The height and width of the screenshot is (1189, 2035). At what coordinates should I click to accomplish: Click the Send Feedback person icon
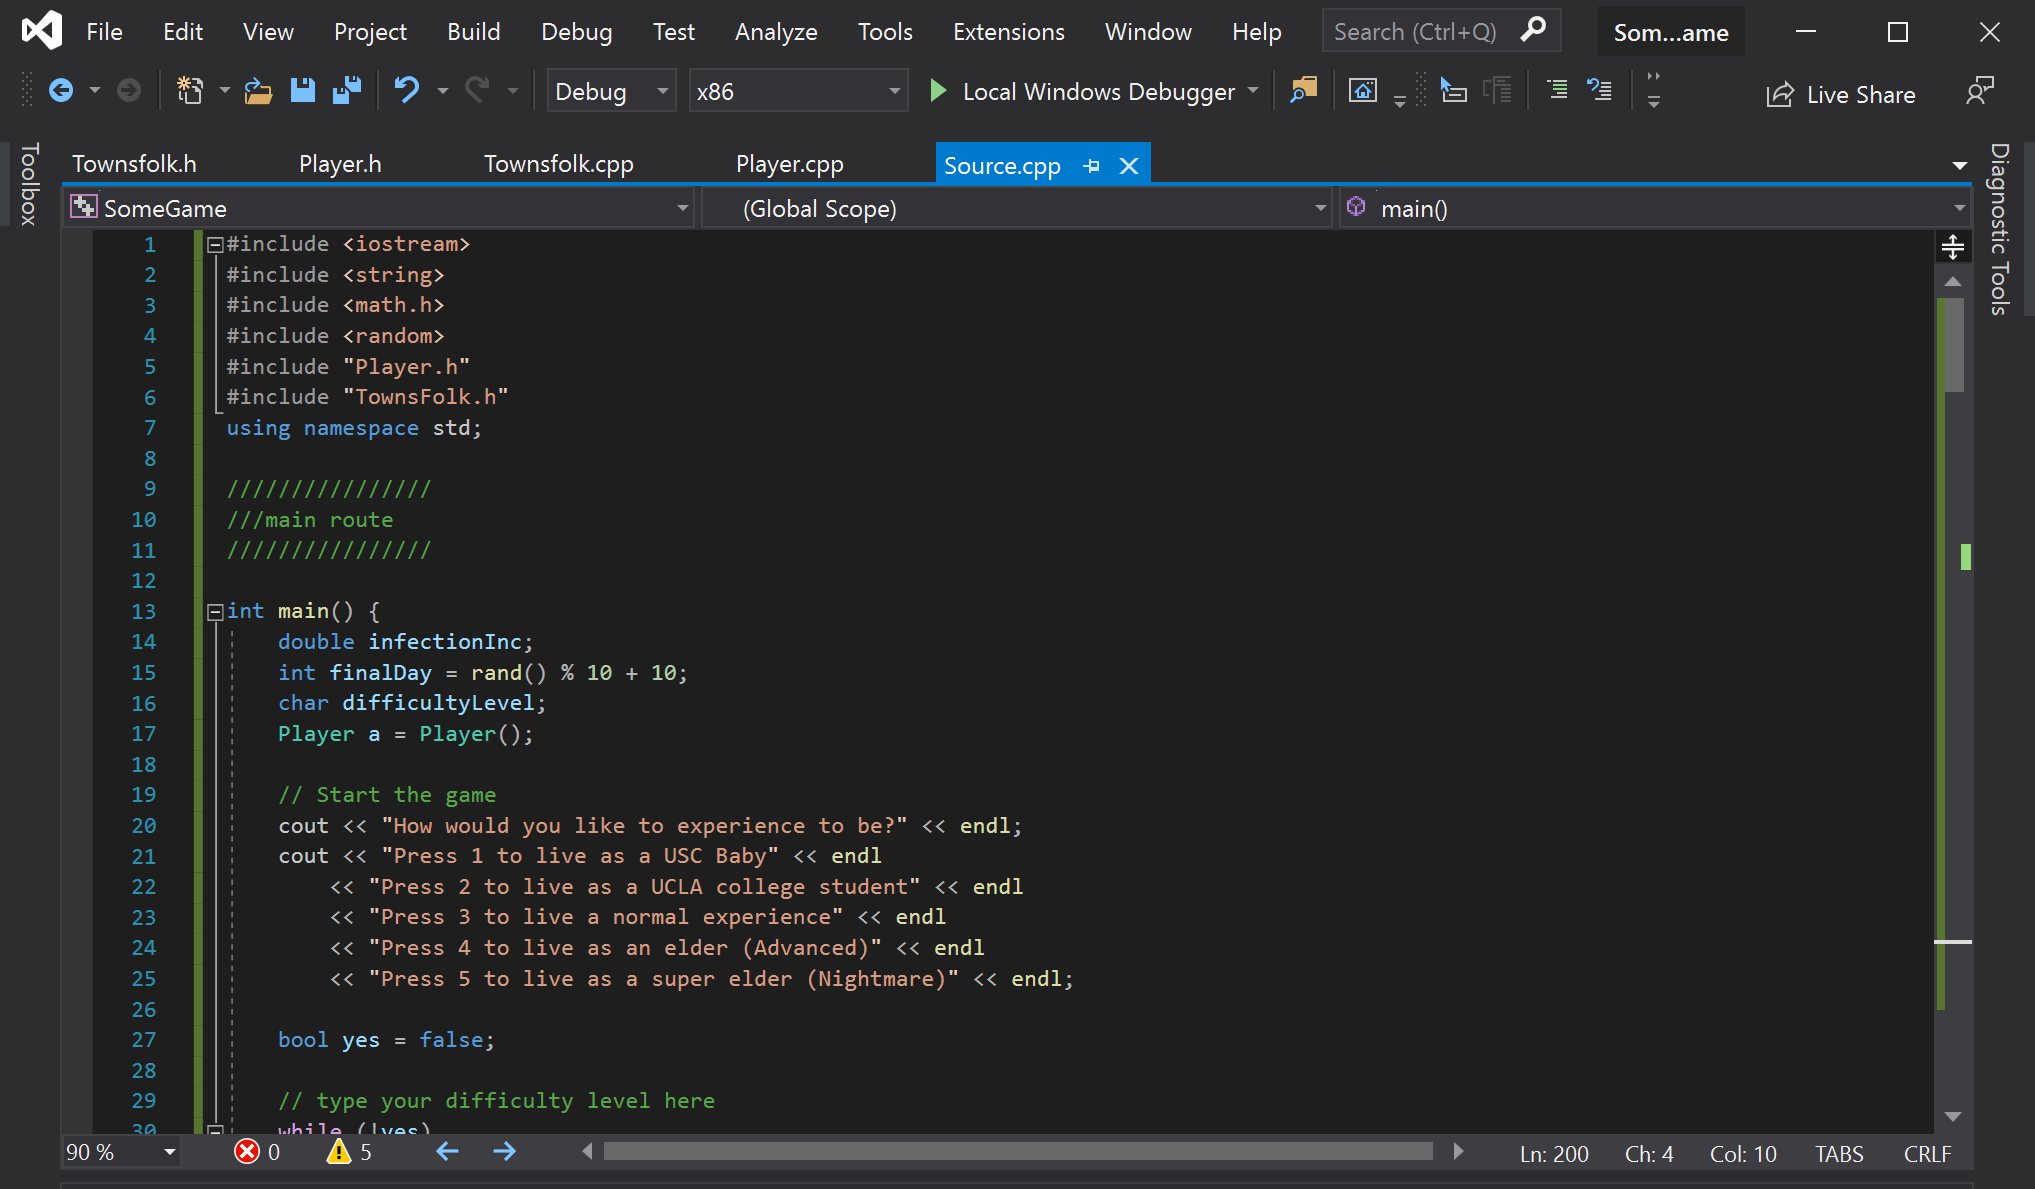pyautogui.click(x=1979, y=91)
